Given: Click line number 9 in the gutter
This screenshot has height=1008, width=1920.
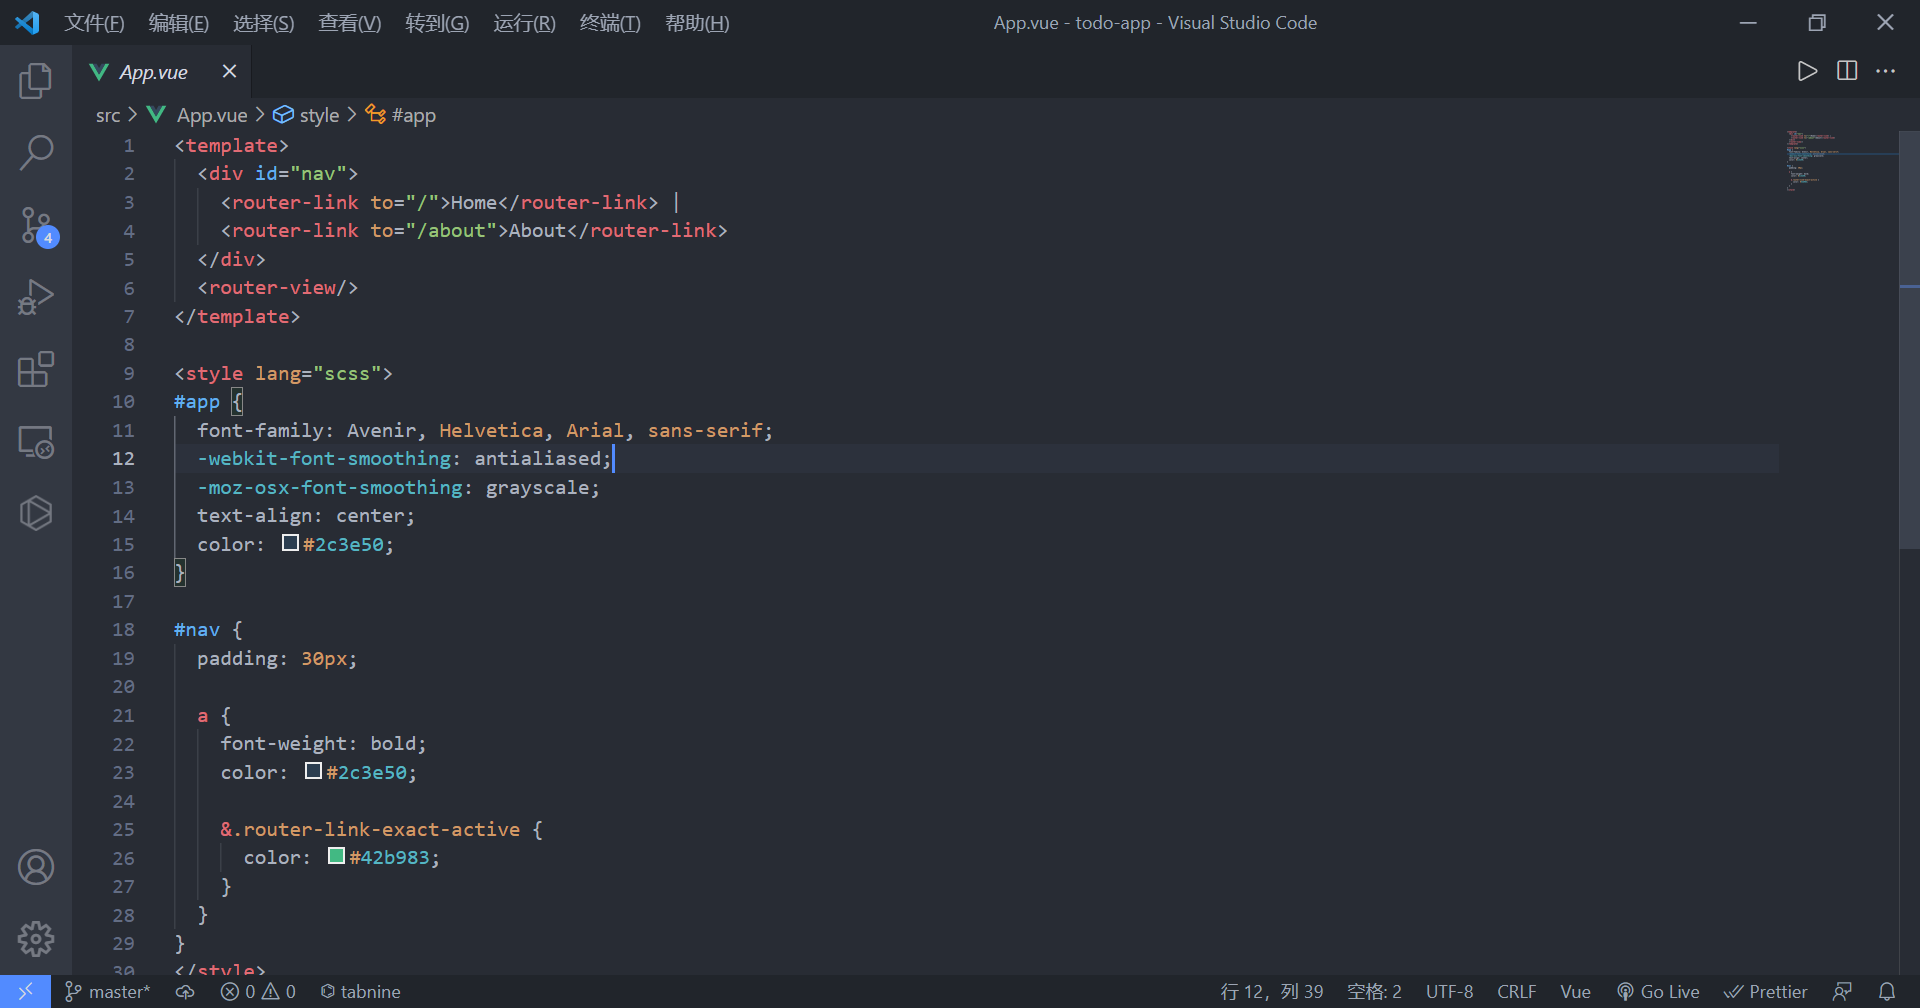Looking at the screenshot, I should click(x=129, y=373).
